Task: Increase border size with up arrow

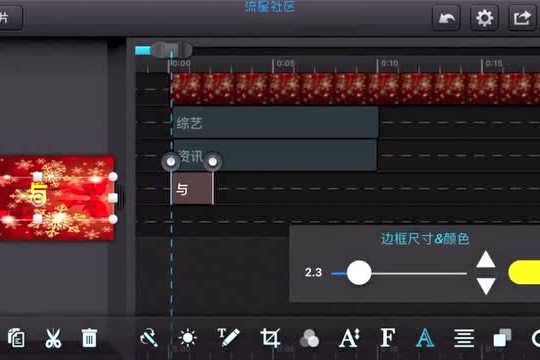Action: 486,260
